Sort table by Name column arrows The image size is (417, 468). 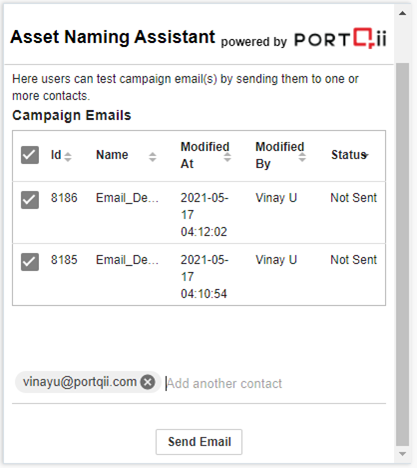(152, 157)
